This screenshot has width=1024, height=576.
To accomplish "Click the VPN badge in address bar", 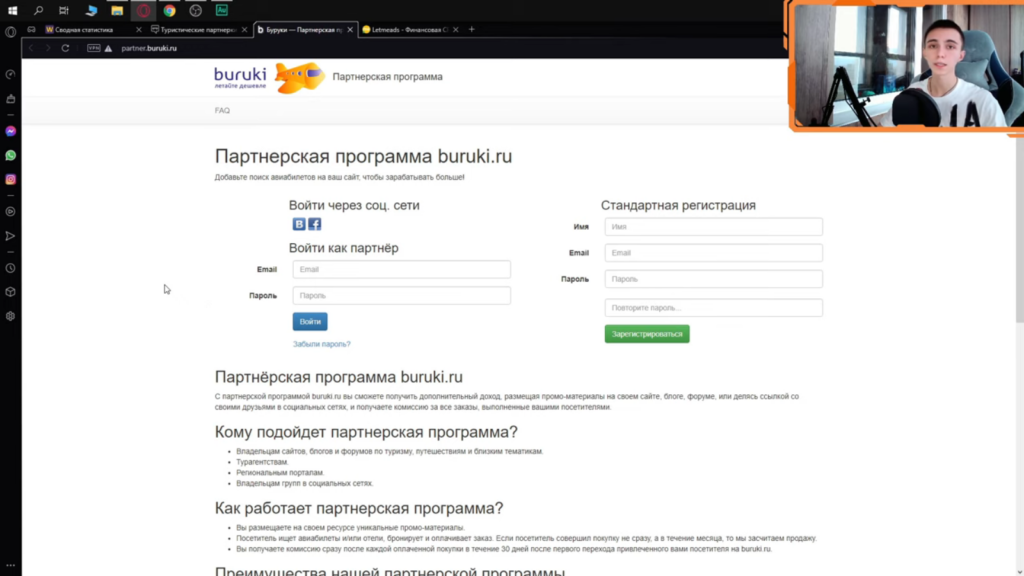I will [93, 48].
